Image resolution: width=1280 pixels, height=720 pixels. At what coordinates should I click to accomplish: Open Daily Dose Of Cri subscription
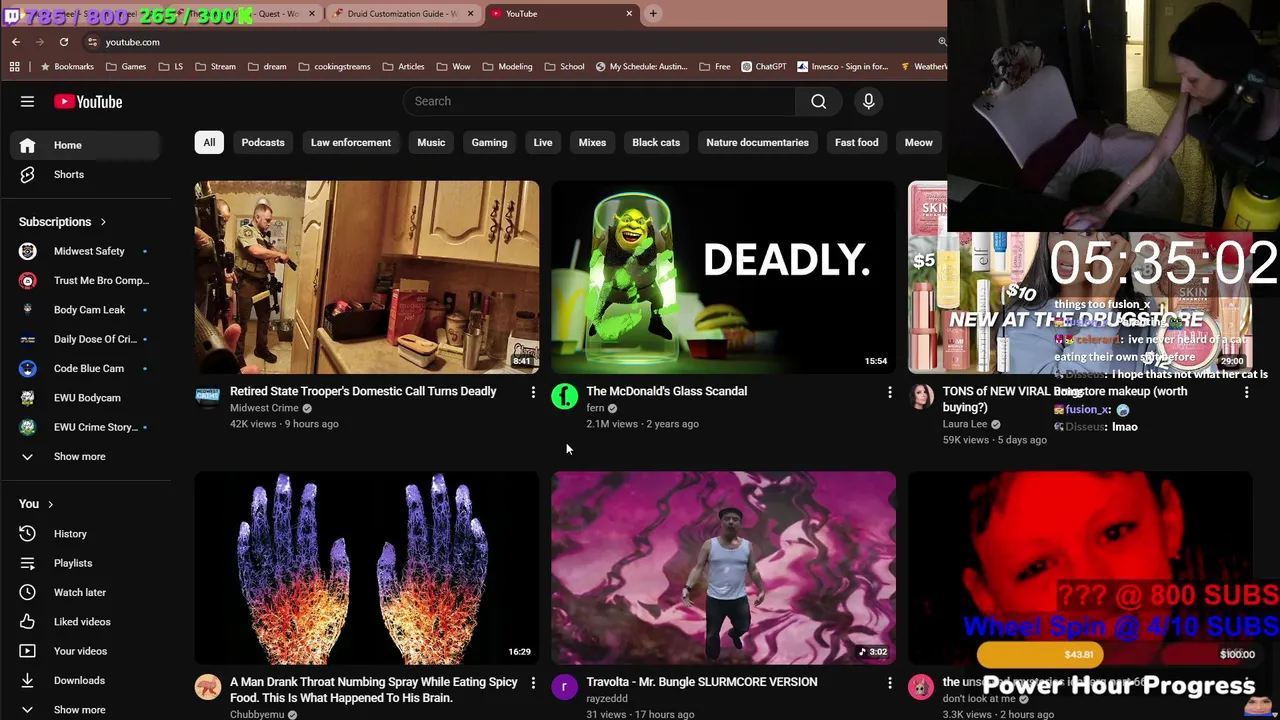85,339
